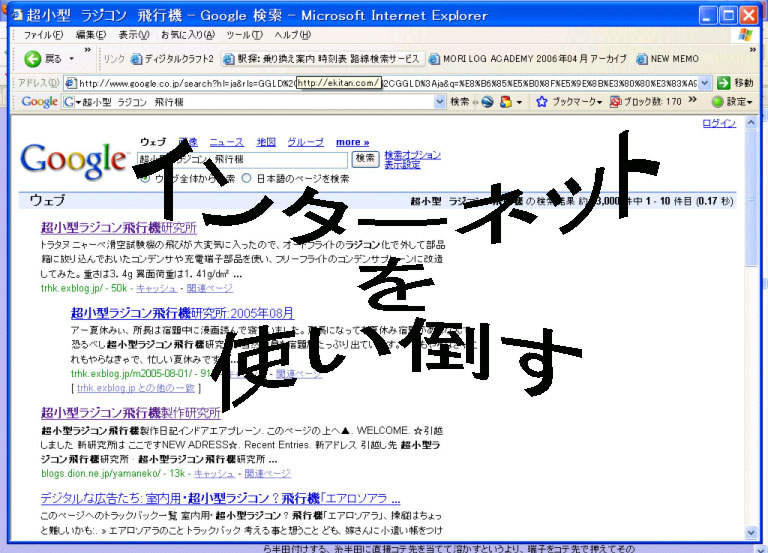Open the more » link

pos(352,142)
